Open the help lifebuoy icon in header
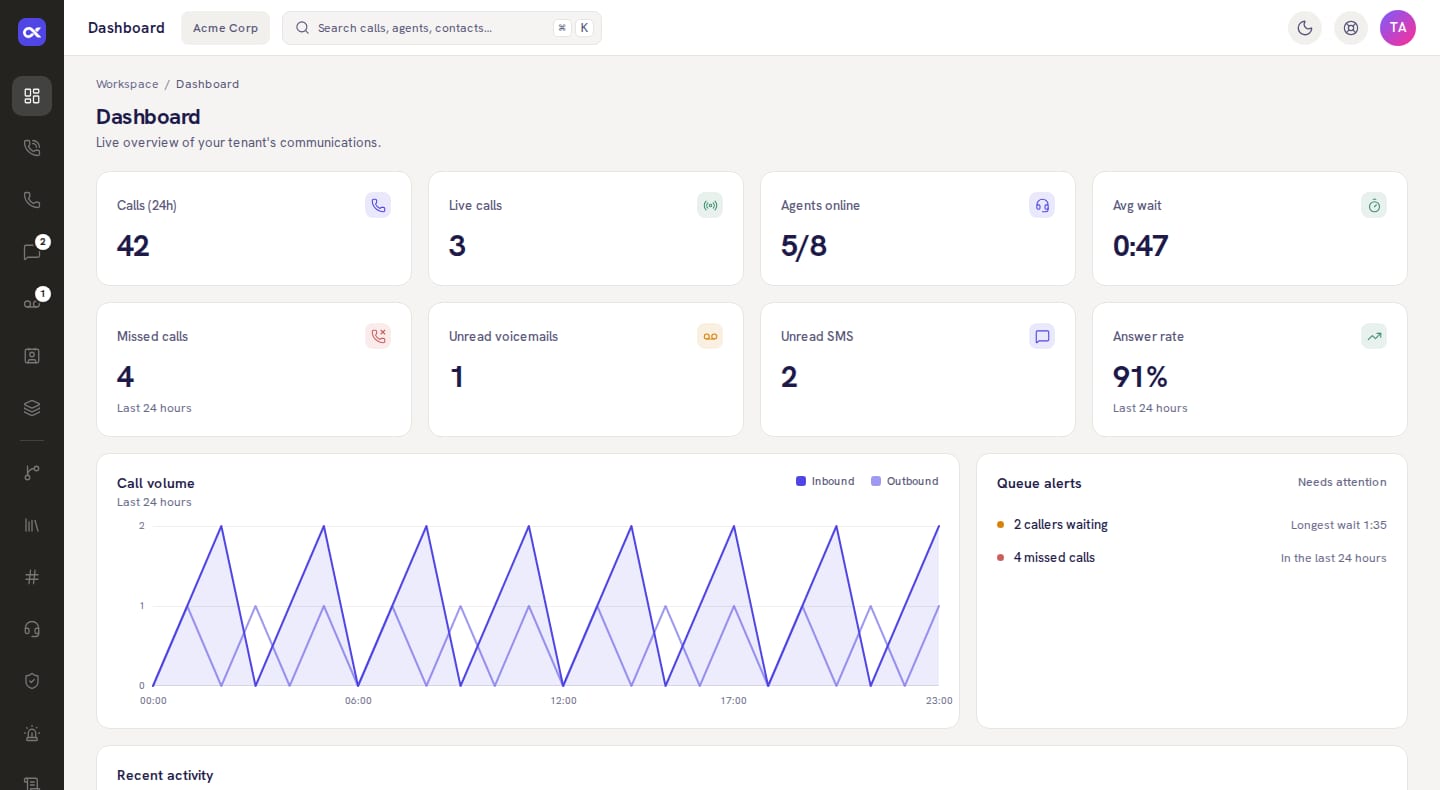This screenshot has height=790, width=1440. tap(1351, 28)
